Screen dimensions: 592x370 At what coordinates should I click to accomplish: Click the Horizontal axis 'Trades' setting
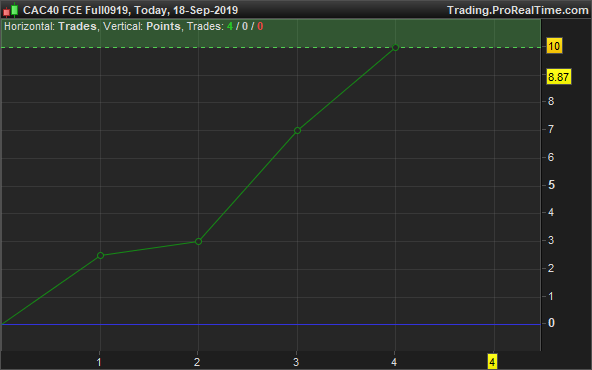(x=77, y=26)
